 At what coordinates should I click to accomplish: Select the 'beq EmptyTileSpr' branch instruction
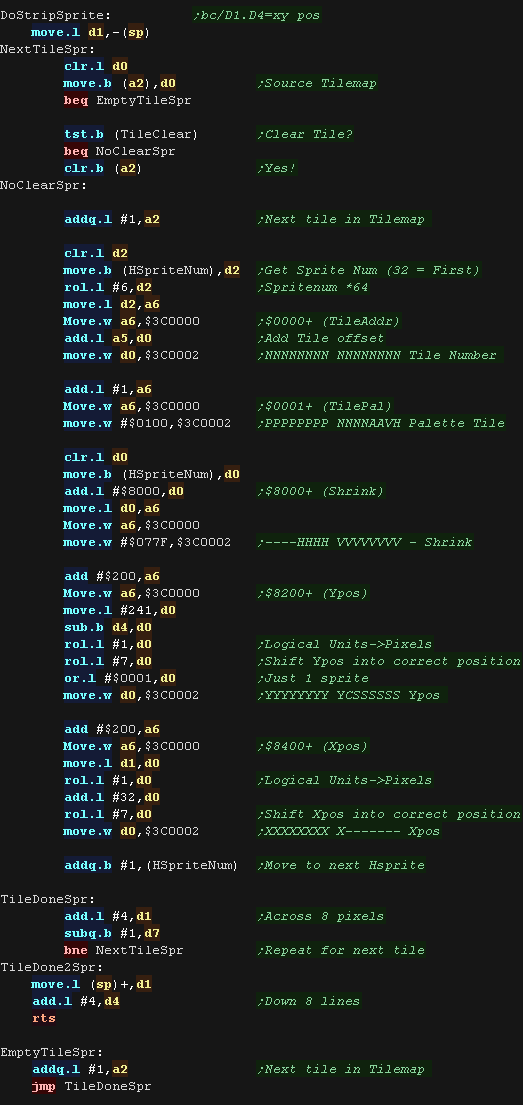coord(127,100)
